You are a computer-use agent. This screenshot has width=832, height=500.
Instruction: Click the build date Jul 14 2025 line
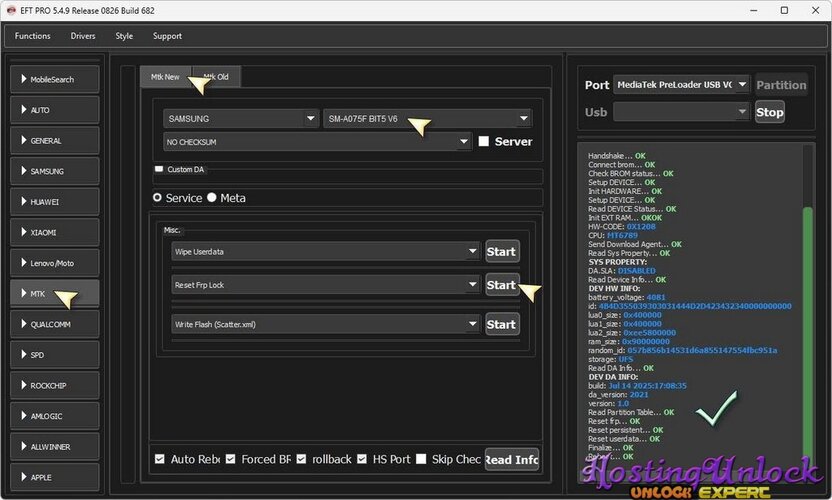637,386
